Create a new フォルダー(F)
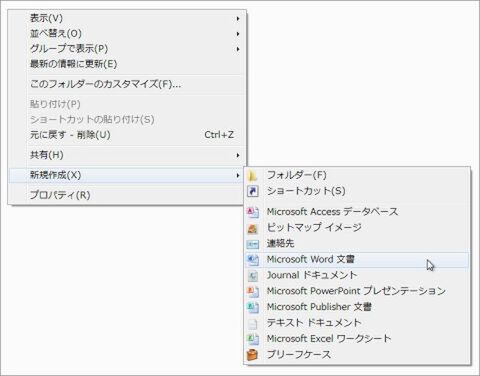480x376 pixels. [357, 175]
